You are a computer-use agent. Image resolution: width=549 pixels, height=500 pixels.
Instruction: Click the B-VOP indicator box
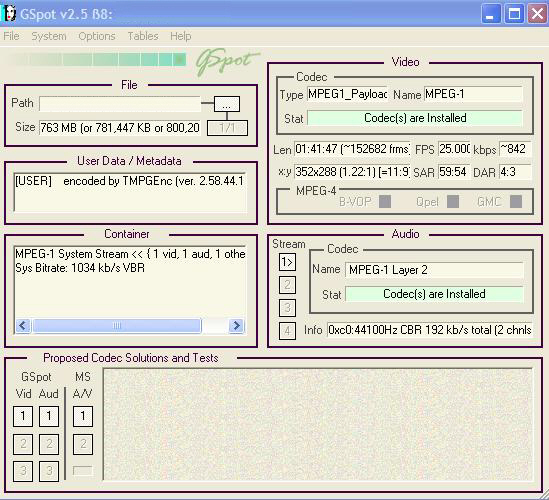coord(385,202)
